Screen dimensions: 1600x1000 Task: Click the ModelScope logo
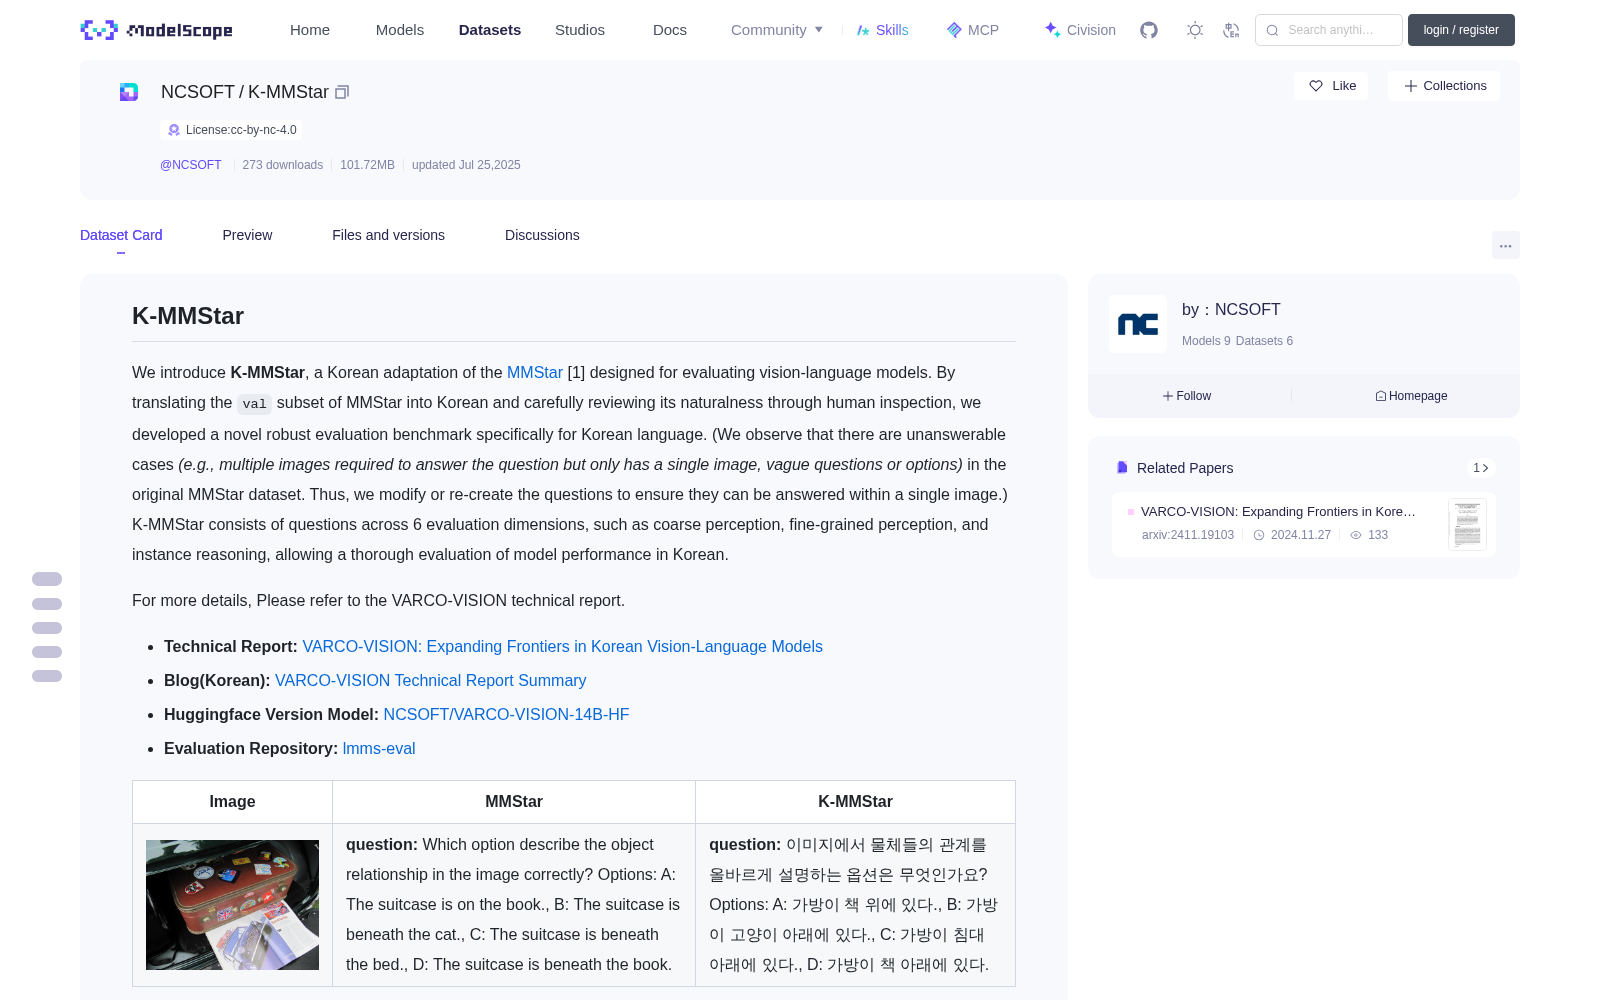click(157, 30)
